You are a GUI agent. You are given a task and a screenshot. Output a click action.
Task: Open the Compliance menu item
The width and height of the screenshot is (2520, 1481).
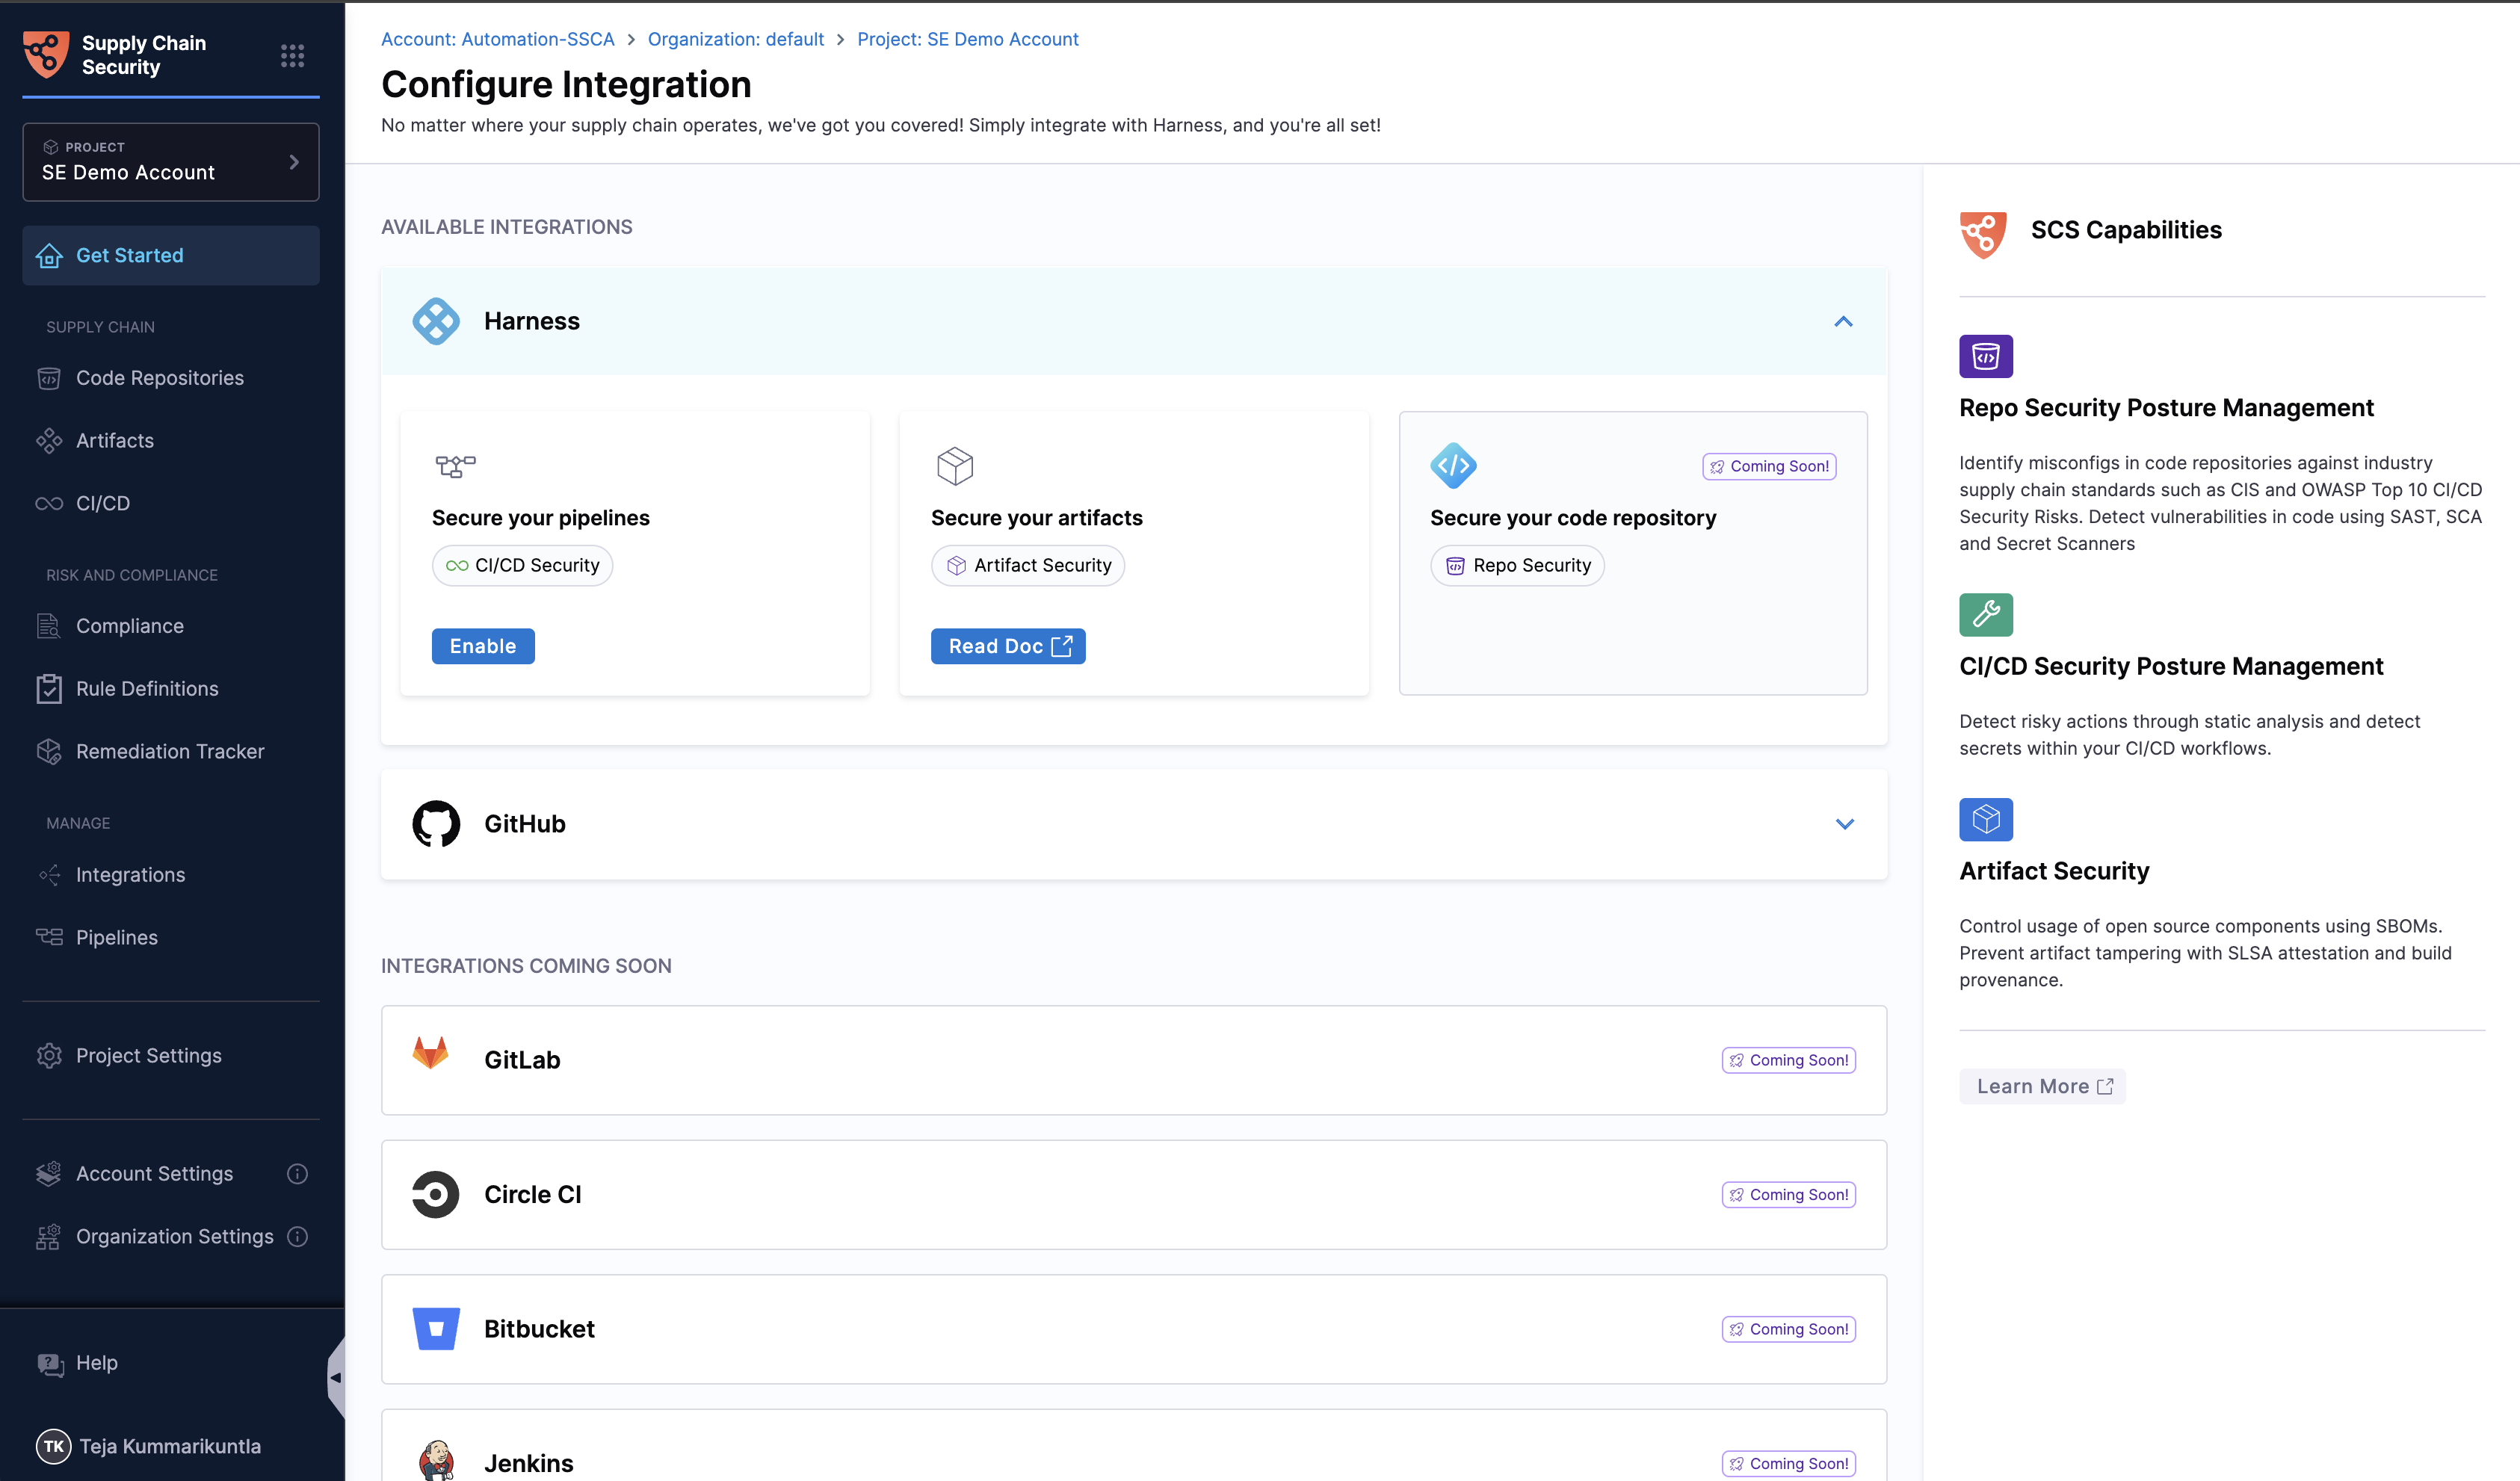130,626
